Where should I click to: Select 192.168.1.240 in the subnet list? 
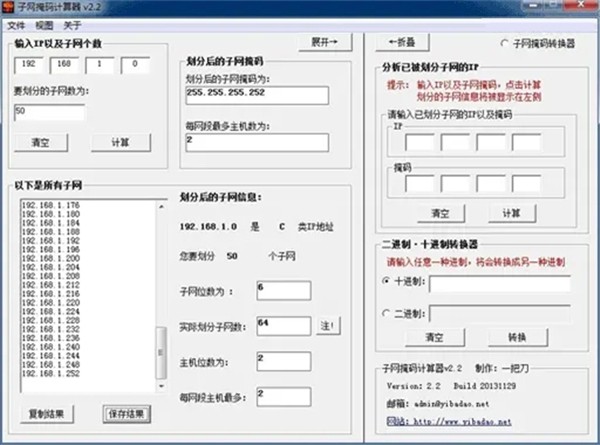click(x=51, y=347)
